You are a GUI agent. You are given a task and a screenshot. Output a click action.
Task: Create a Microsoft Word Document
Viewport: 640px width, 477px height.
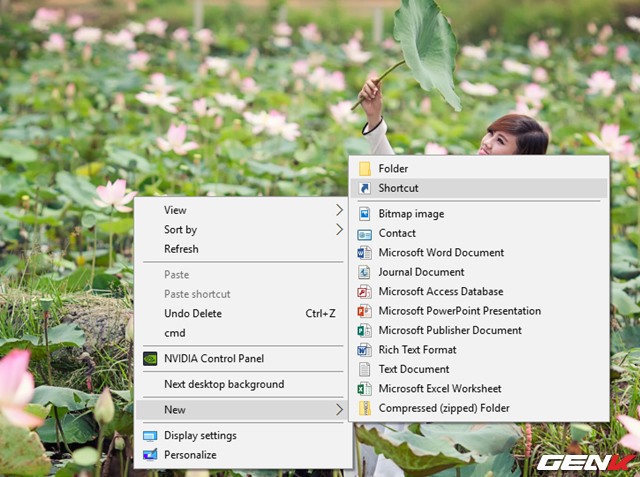(479, 253)
